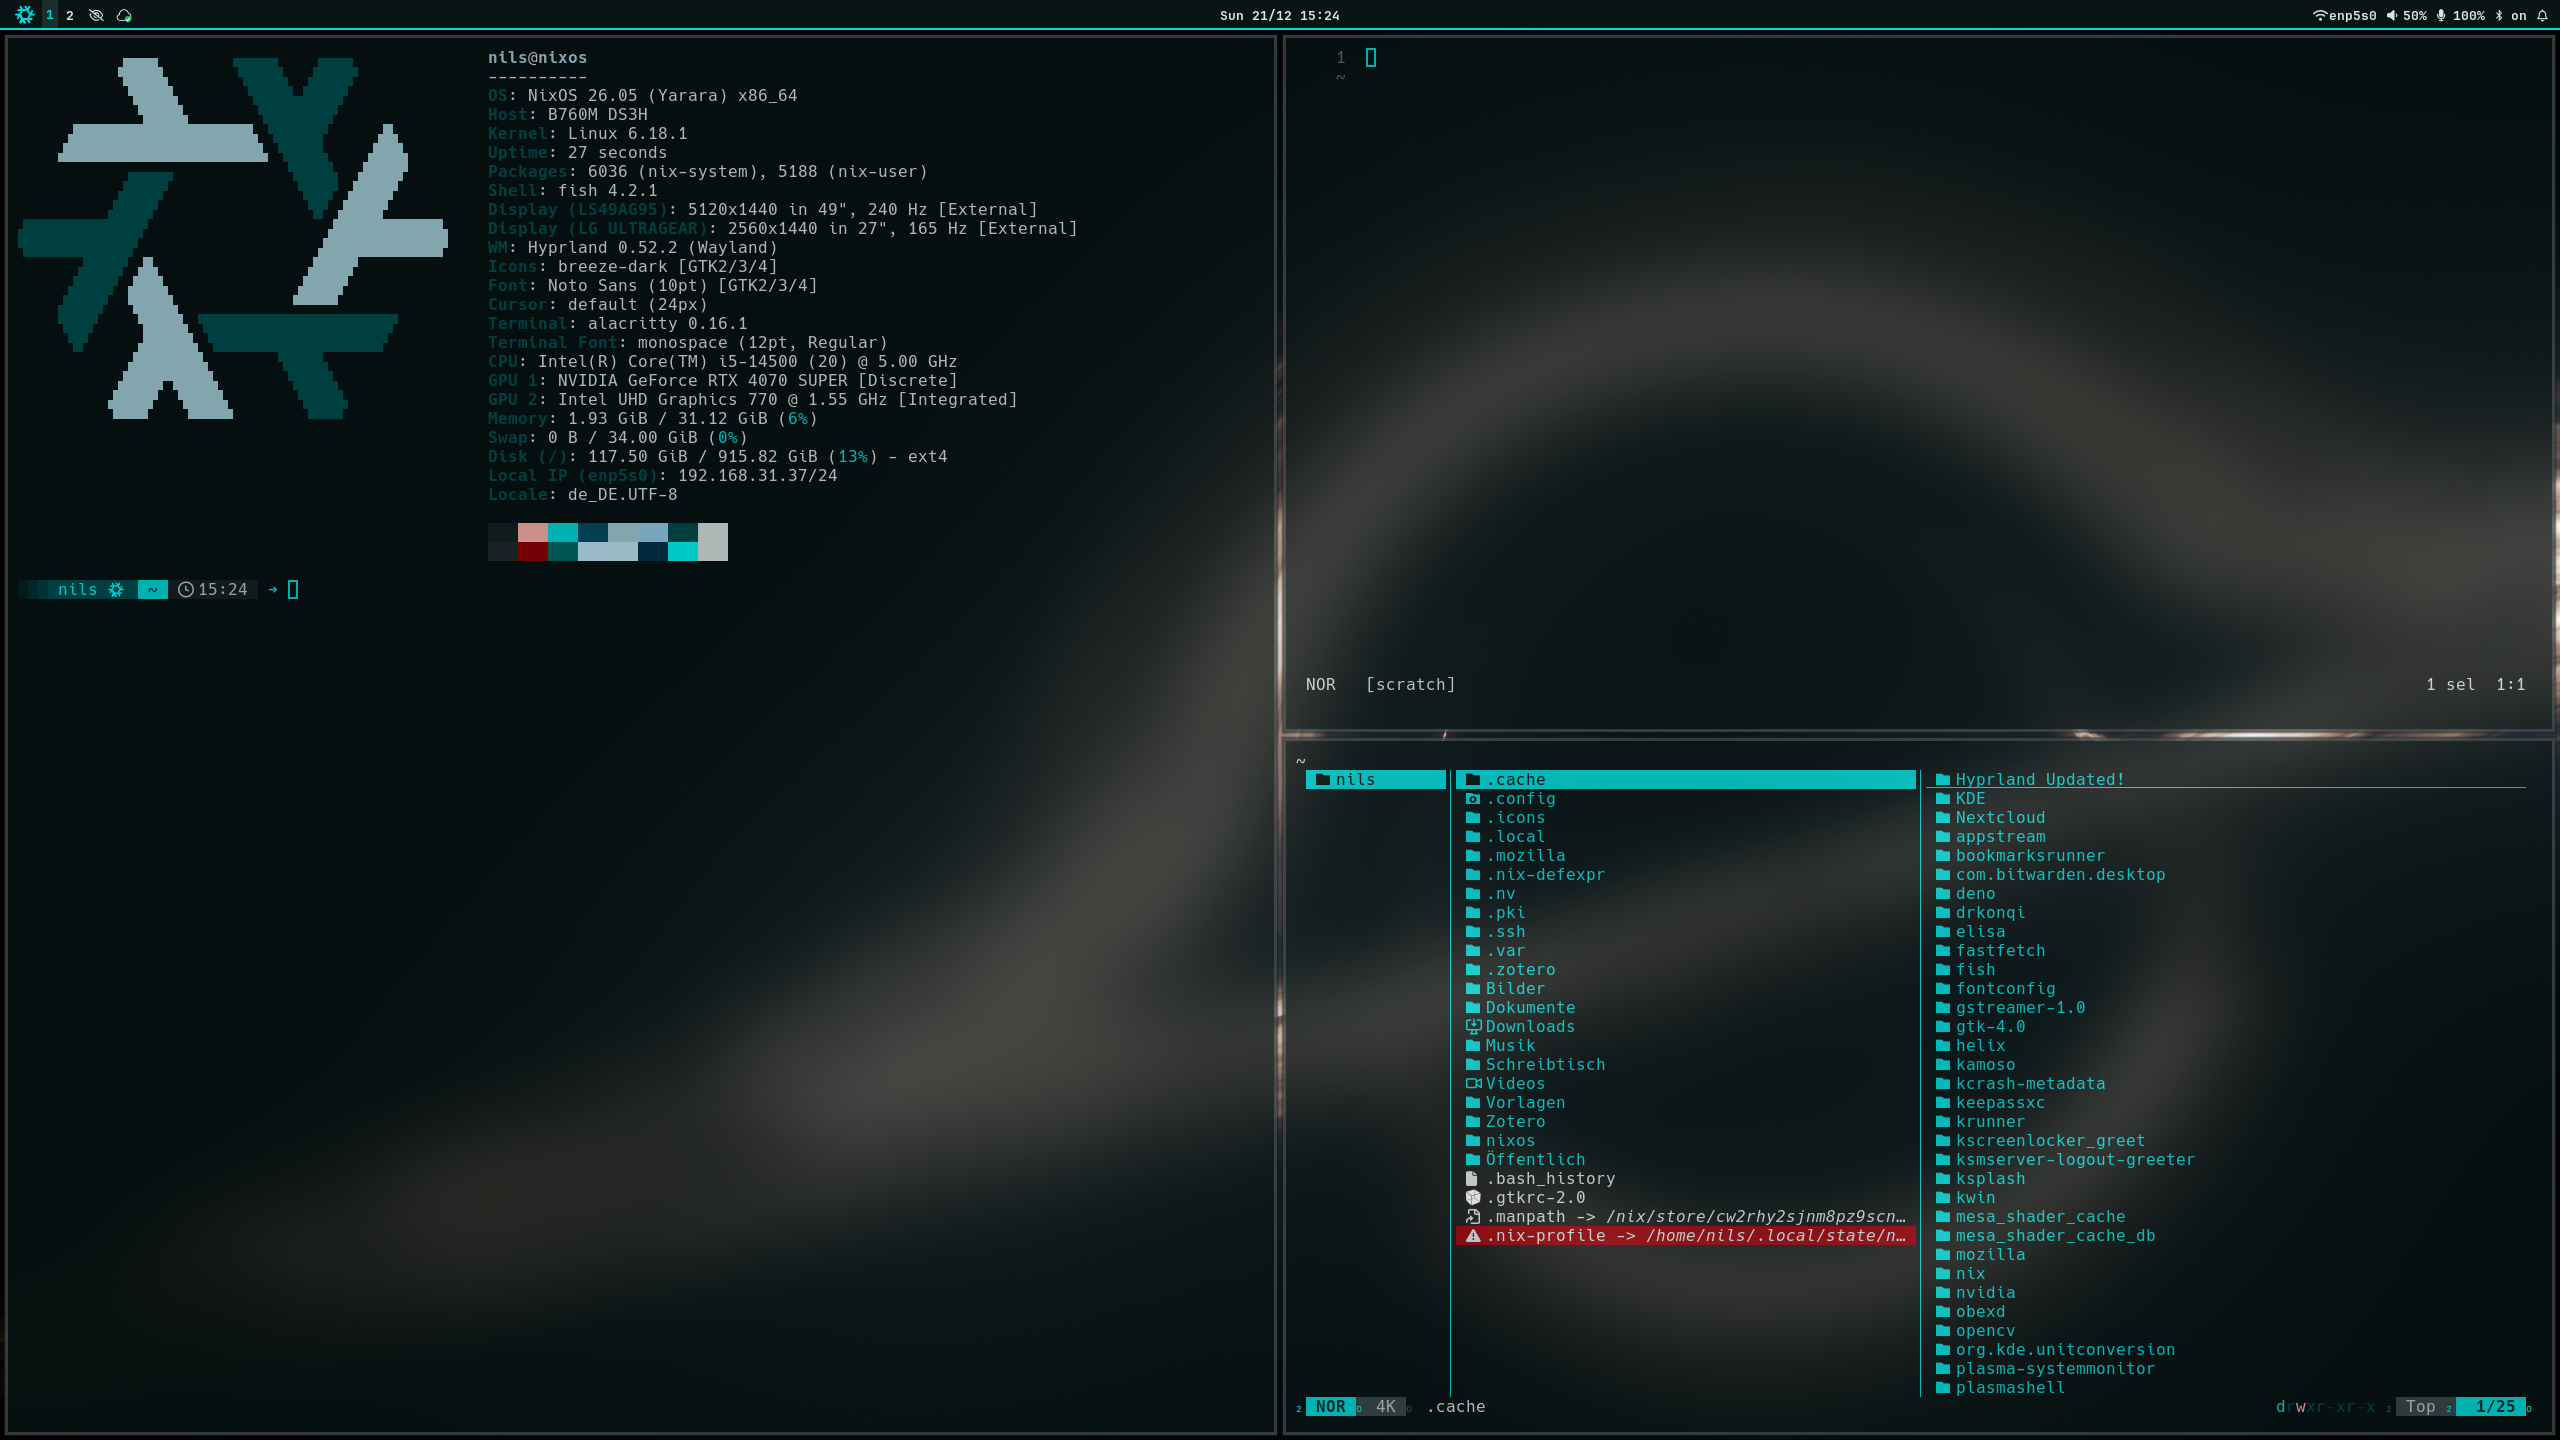Viewport: 2560px width, 1440px height.
Task: Open notifications via the bell icon
Action: (x=2542, y=15)
